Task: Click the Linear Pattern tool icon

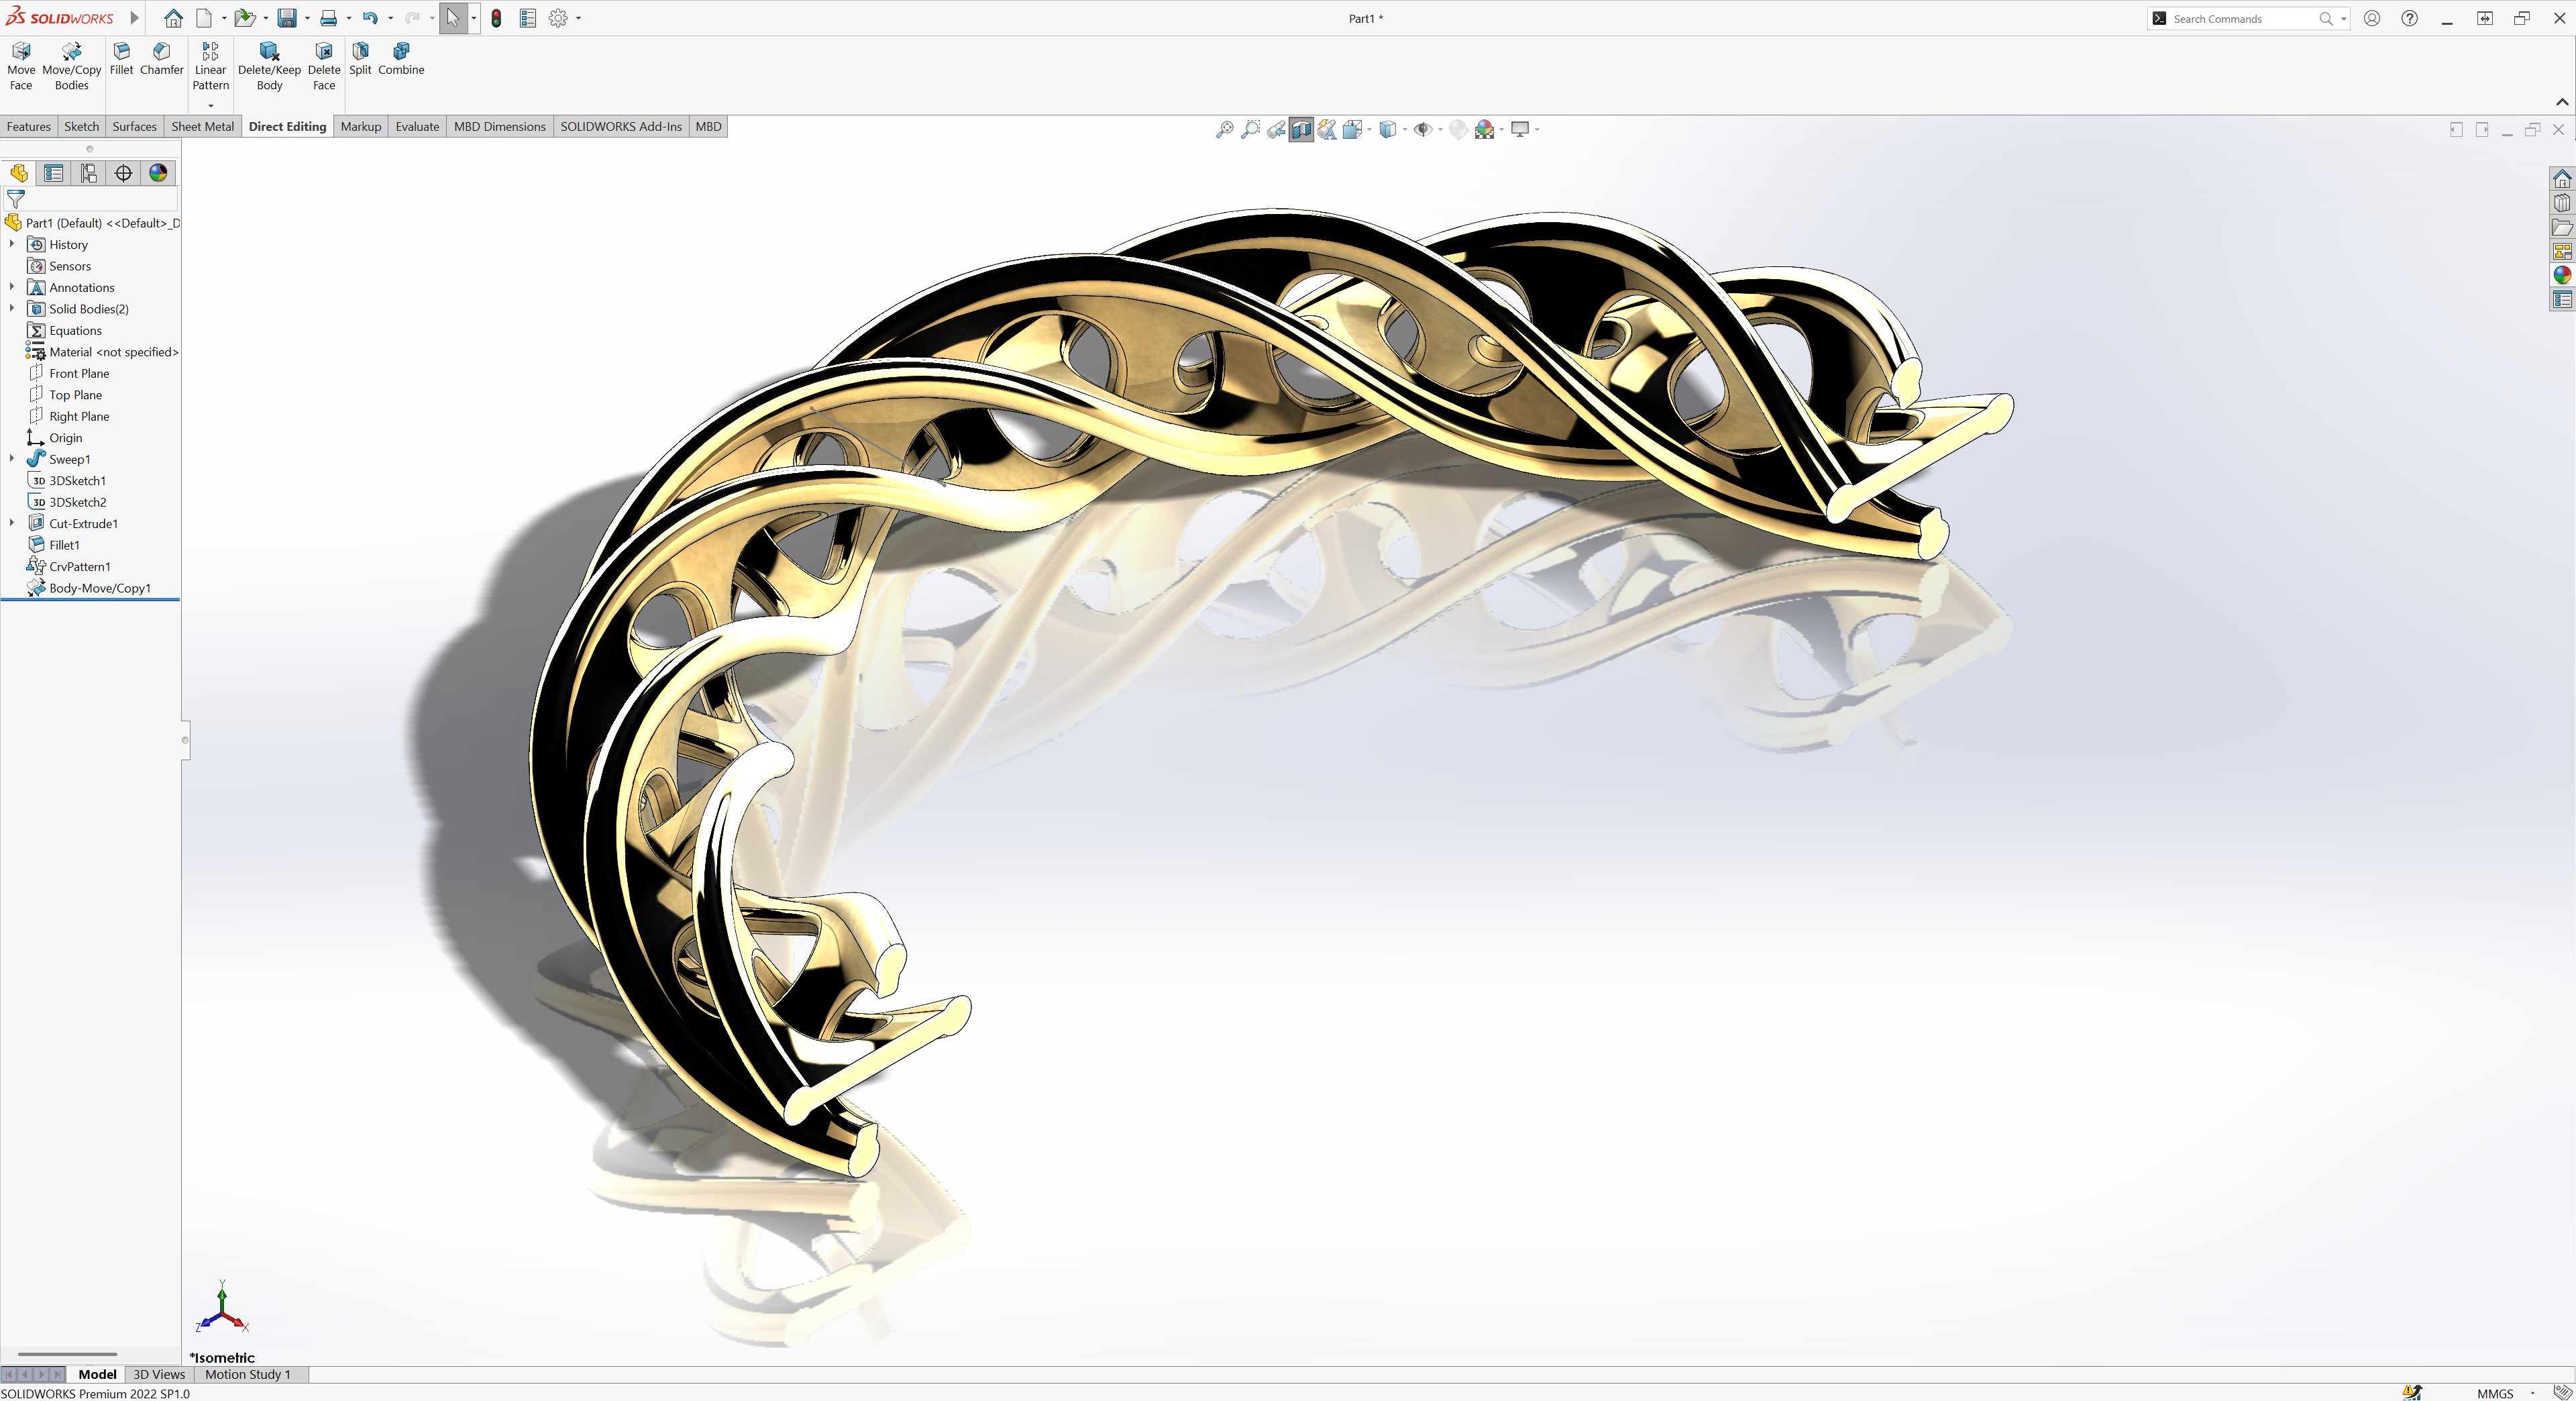Action: 210,51
